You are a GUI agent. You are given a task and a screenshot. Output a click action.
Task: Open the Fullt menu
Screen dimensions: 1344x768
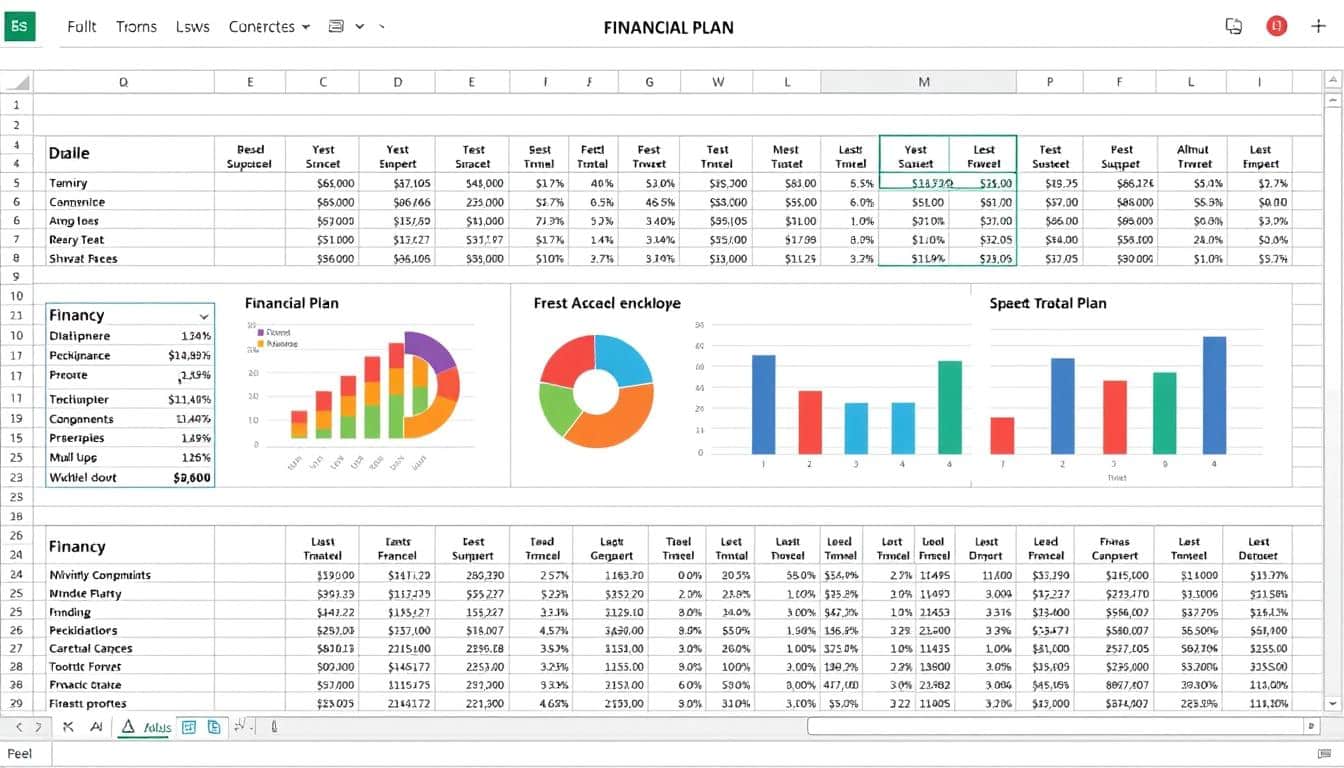(x=82, y=27)
